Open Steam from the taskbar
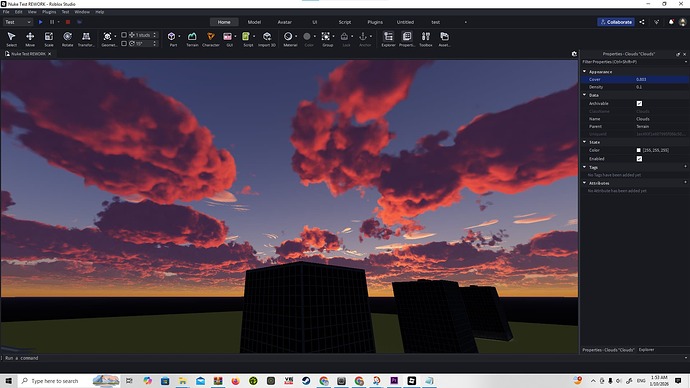Image resolution: width=690 pixels, height=388 pixels. (306, 381)
